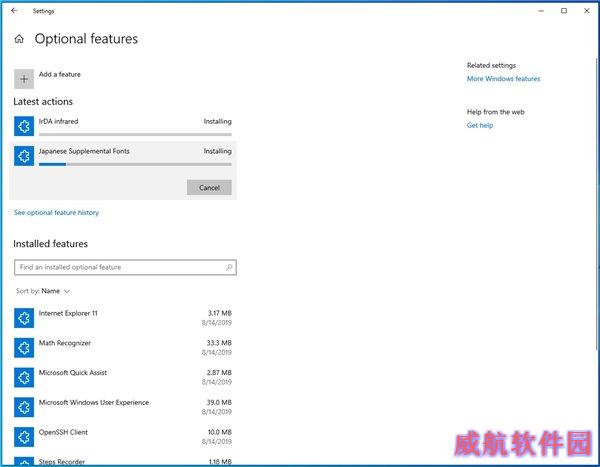The width and height of the screenshot is (600, 467).
Task: Minimize the Settings window
Action: coord(541,11)
